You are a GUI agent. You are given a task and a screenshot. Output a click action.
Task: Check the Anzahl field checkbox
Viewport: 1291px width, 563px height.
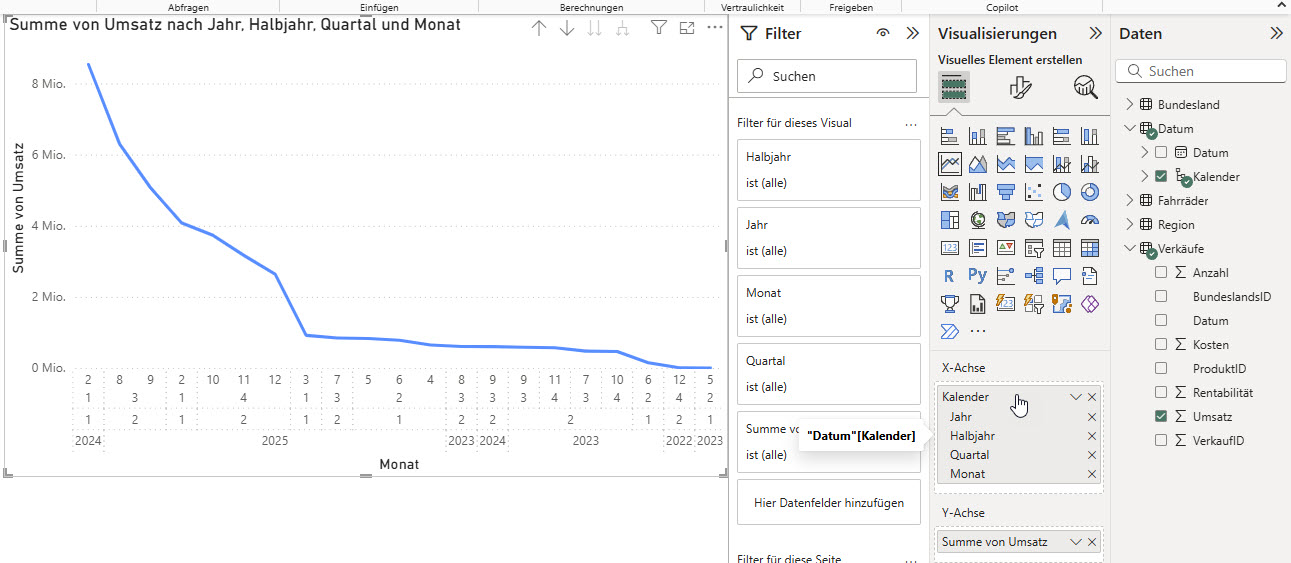coord(1161,273)
